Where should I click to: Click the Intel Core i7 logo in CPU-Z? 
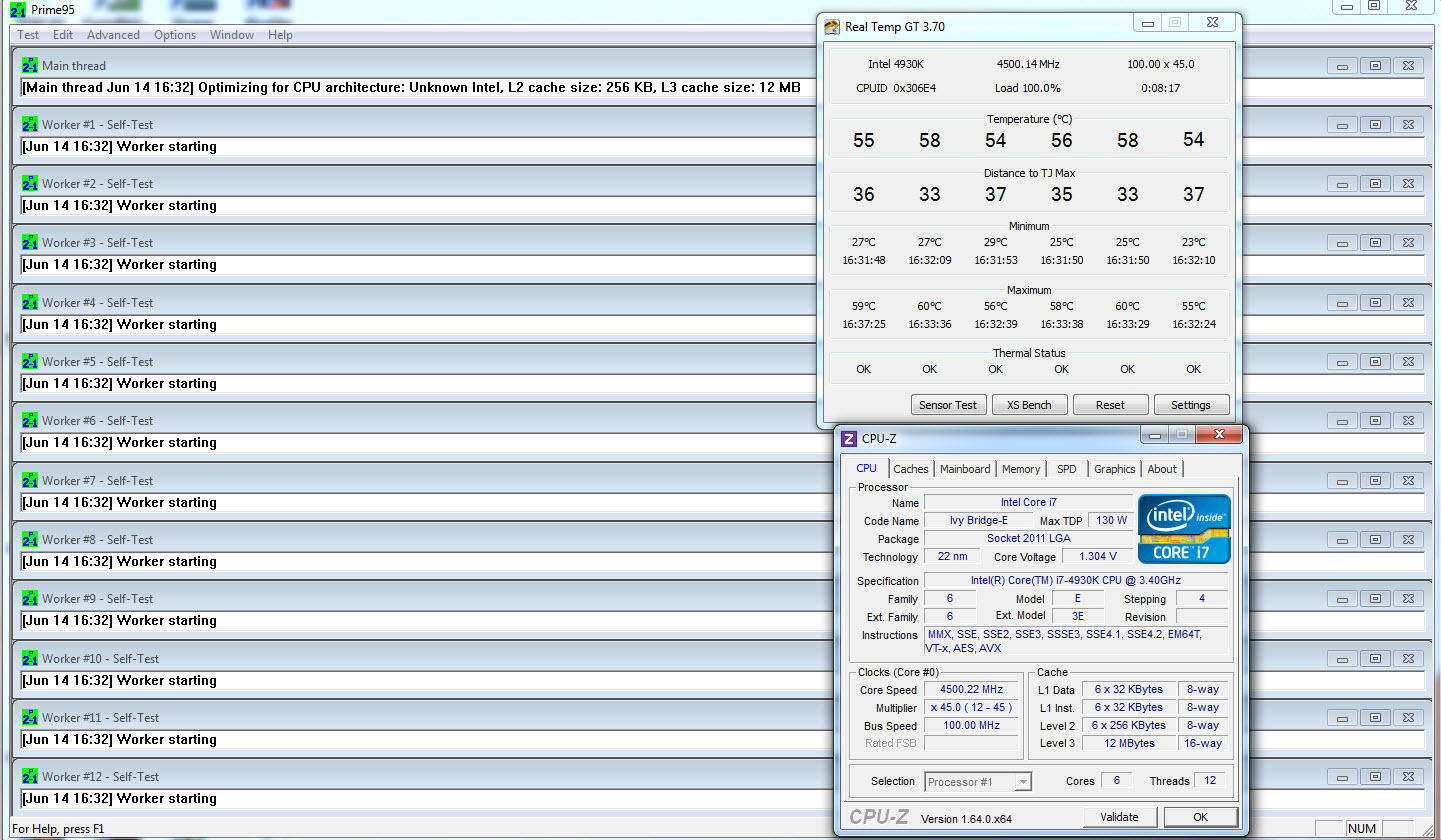1184,529
